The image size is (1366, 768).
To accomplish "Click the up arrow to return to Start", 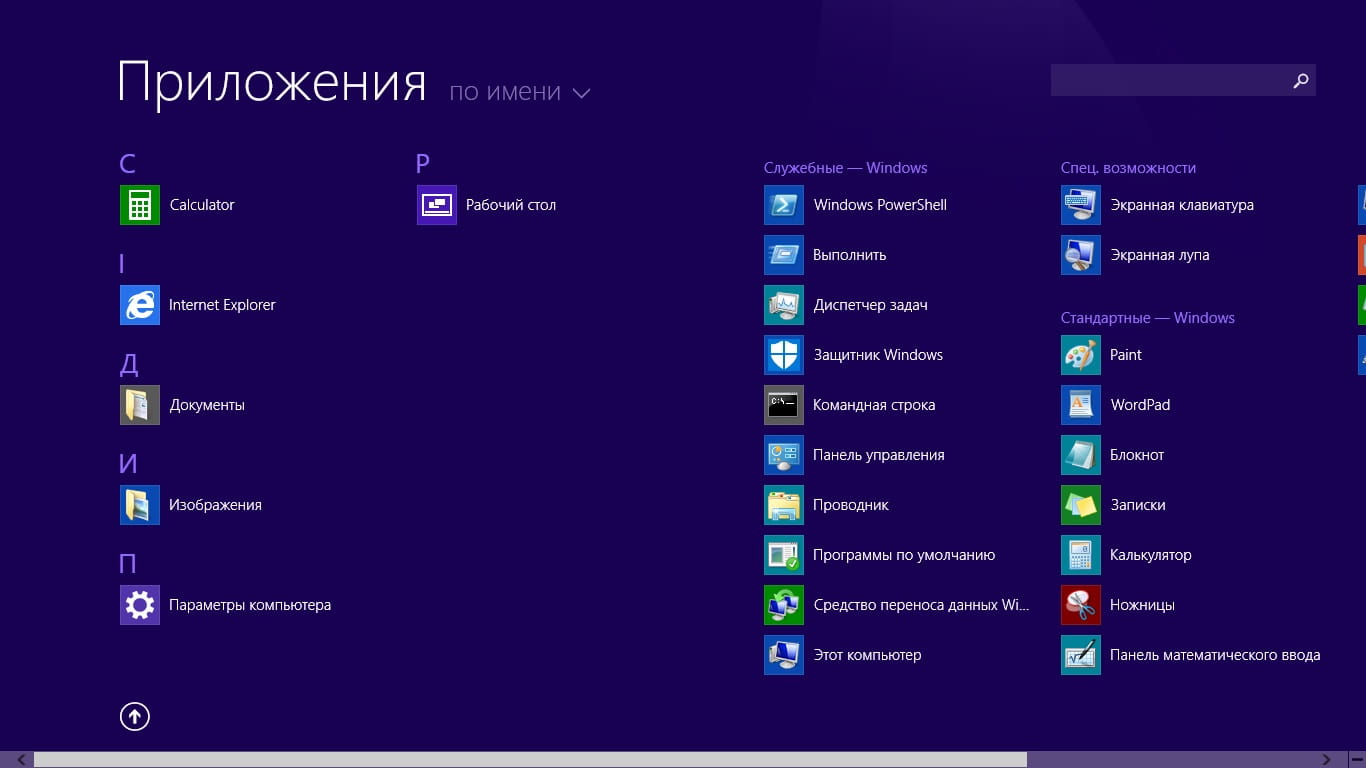I will [x=135, y=716].
